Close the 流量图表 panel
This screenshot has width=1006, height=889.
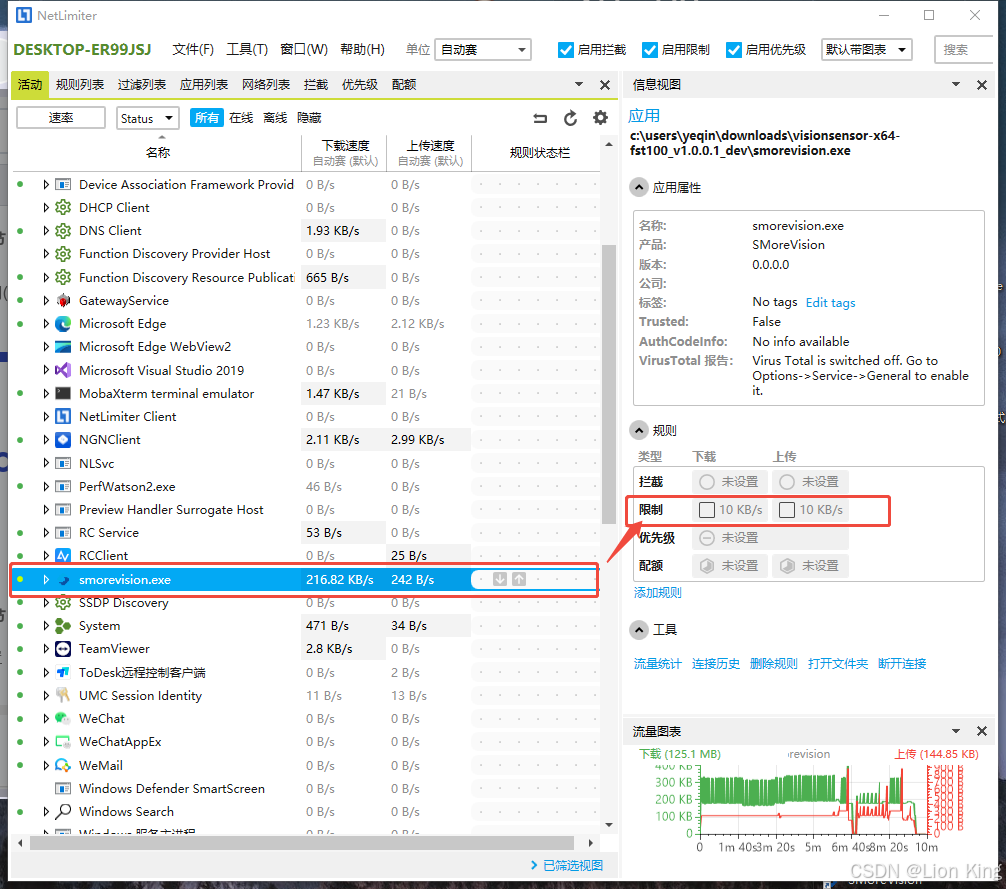pos(982,731)
